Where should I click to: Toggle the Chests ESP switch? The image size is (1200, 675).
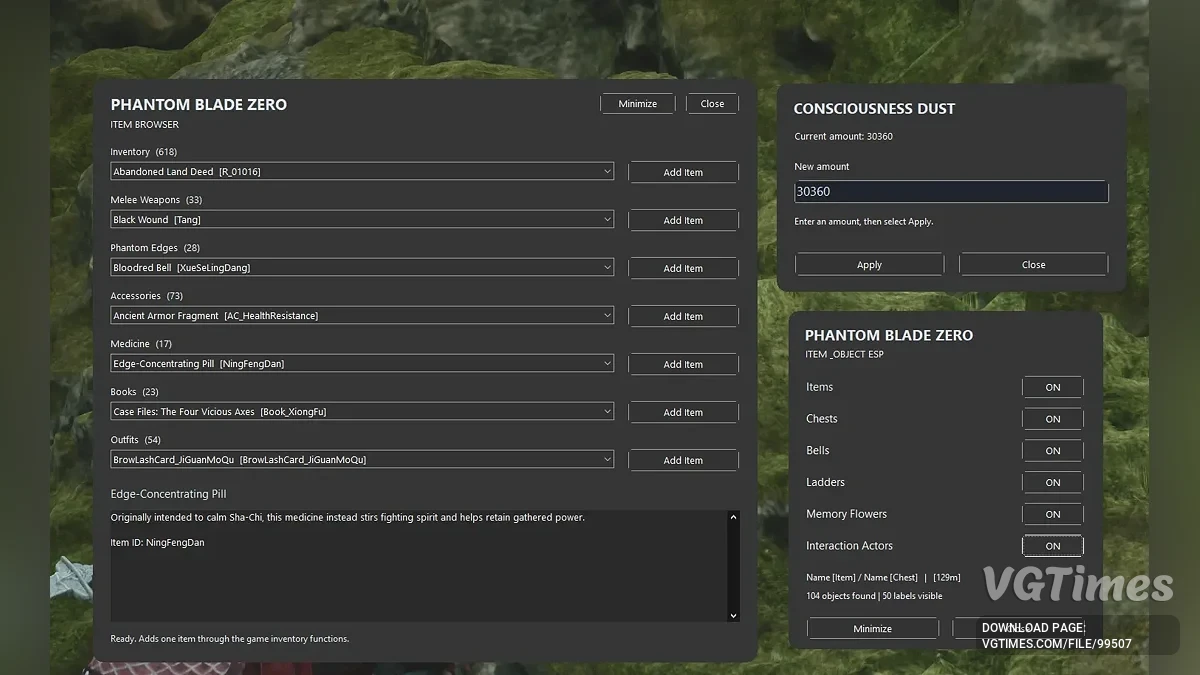pos(1053,419)
